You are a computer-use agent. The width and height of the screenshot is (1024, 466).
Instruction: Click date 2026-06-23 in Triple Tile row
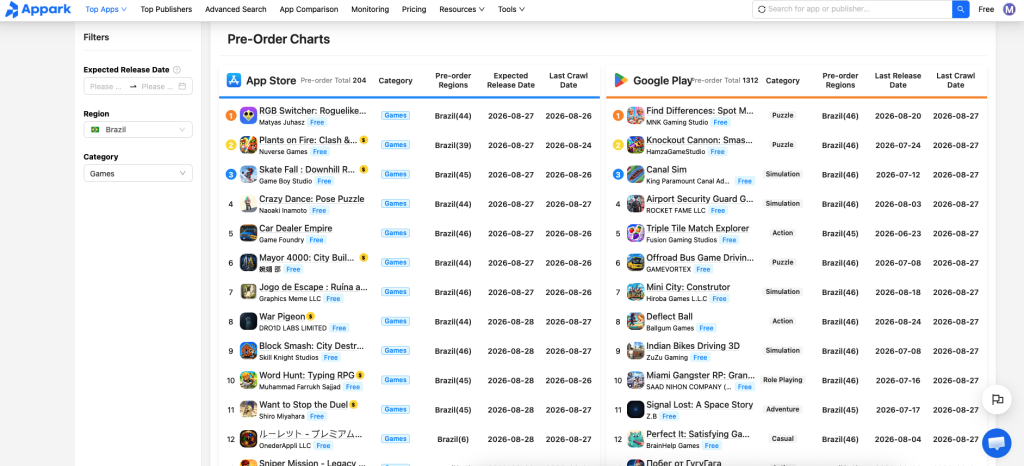point(898,233)
